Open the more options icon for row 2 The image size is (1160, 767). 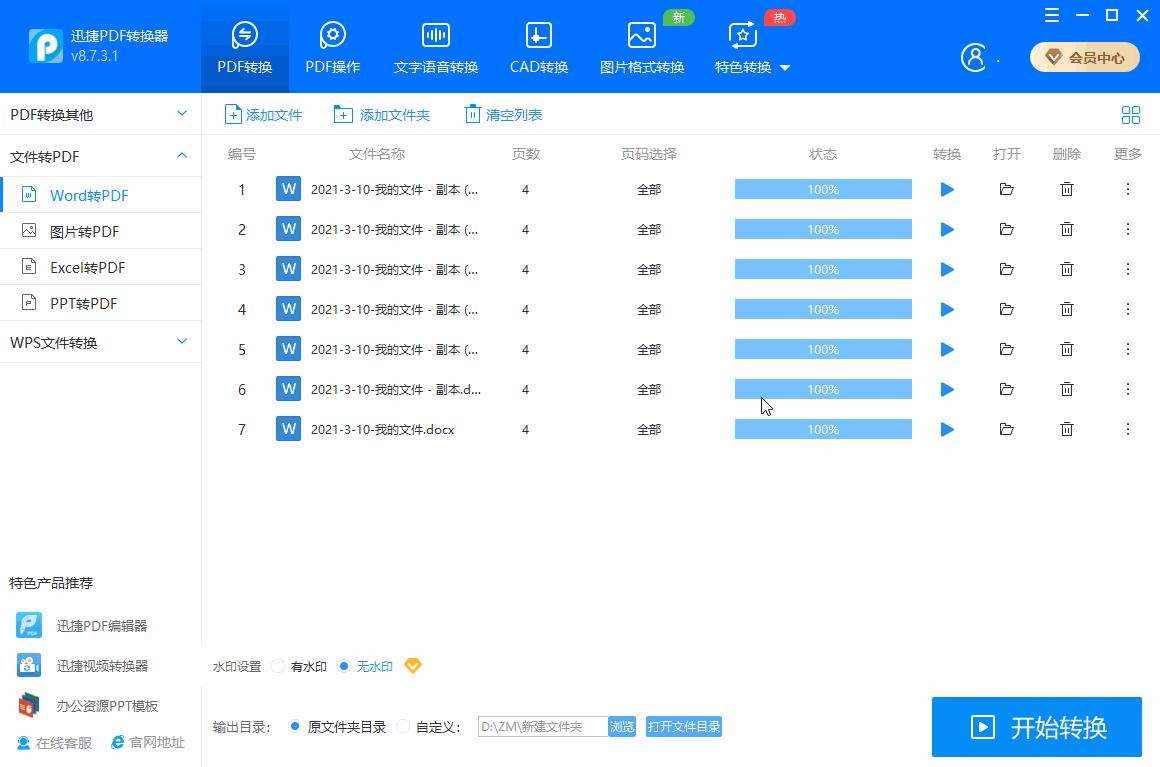(x=1126, y=228)
